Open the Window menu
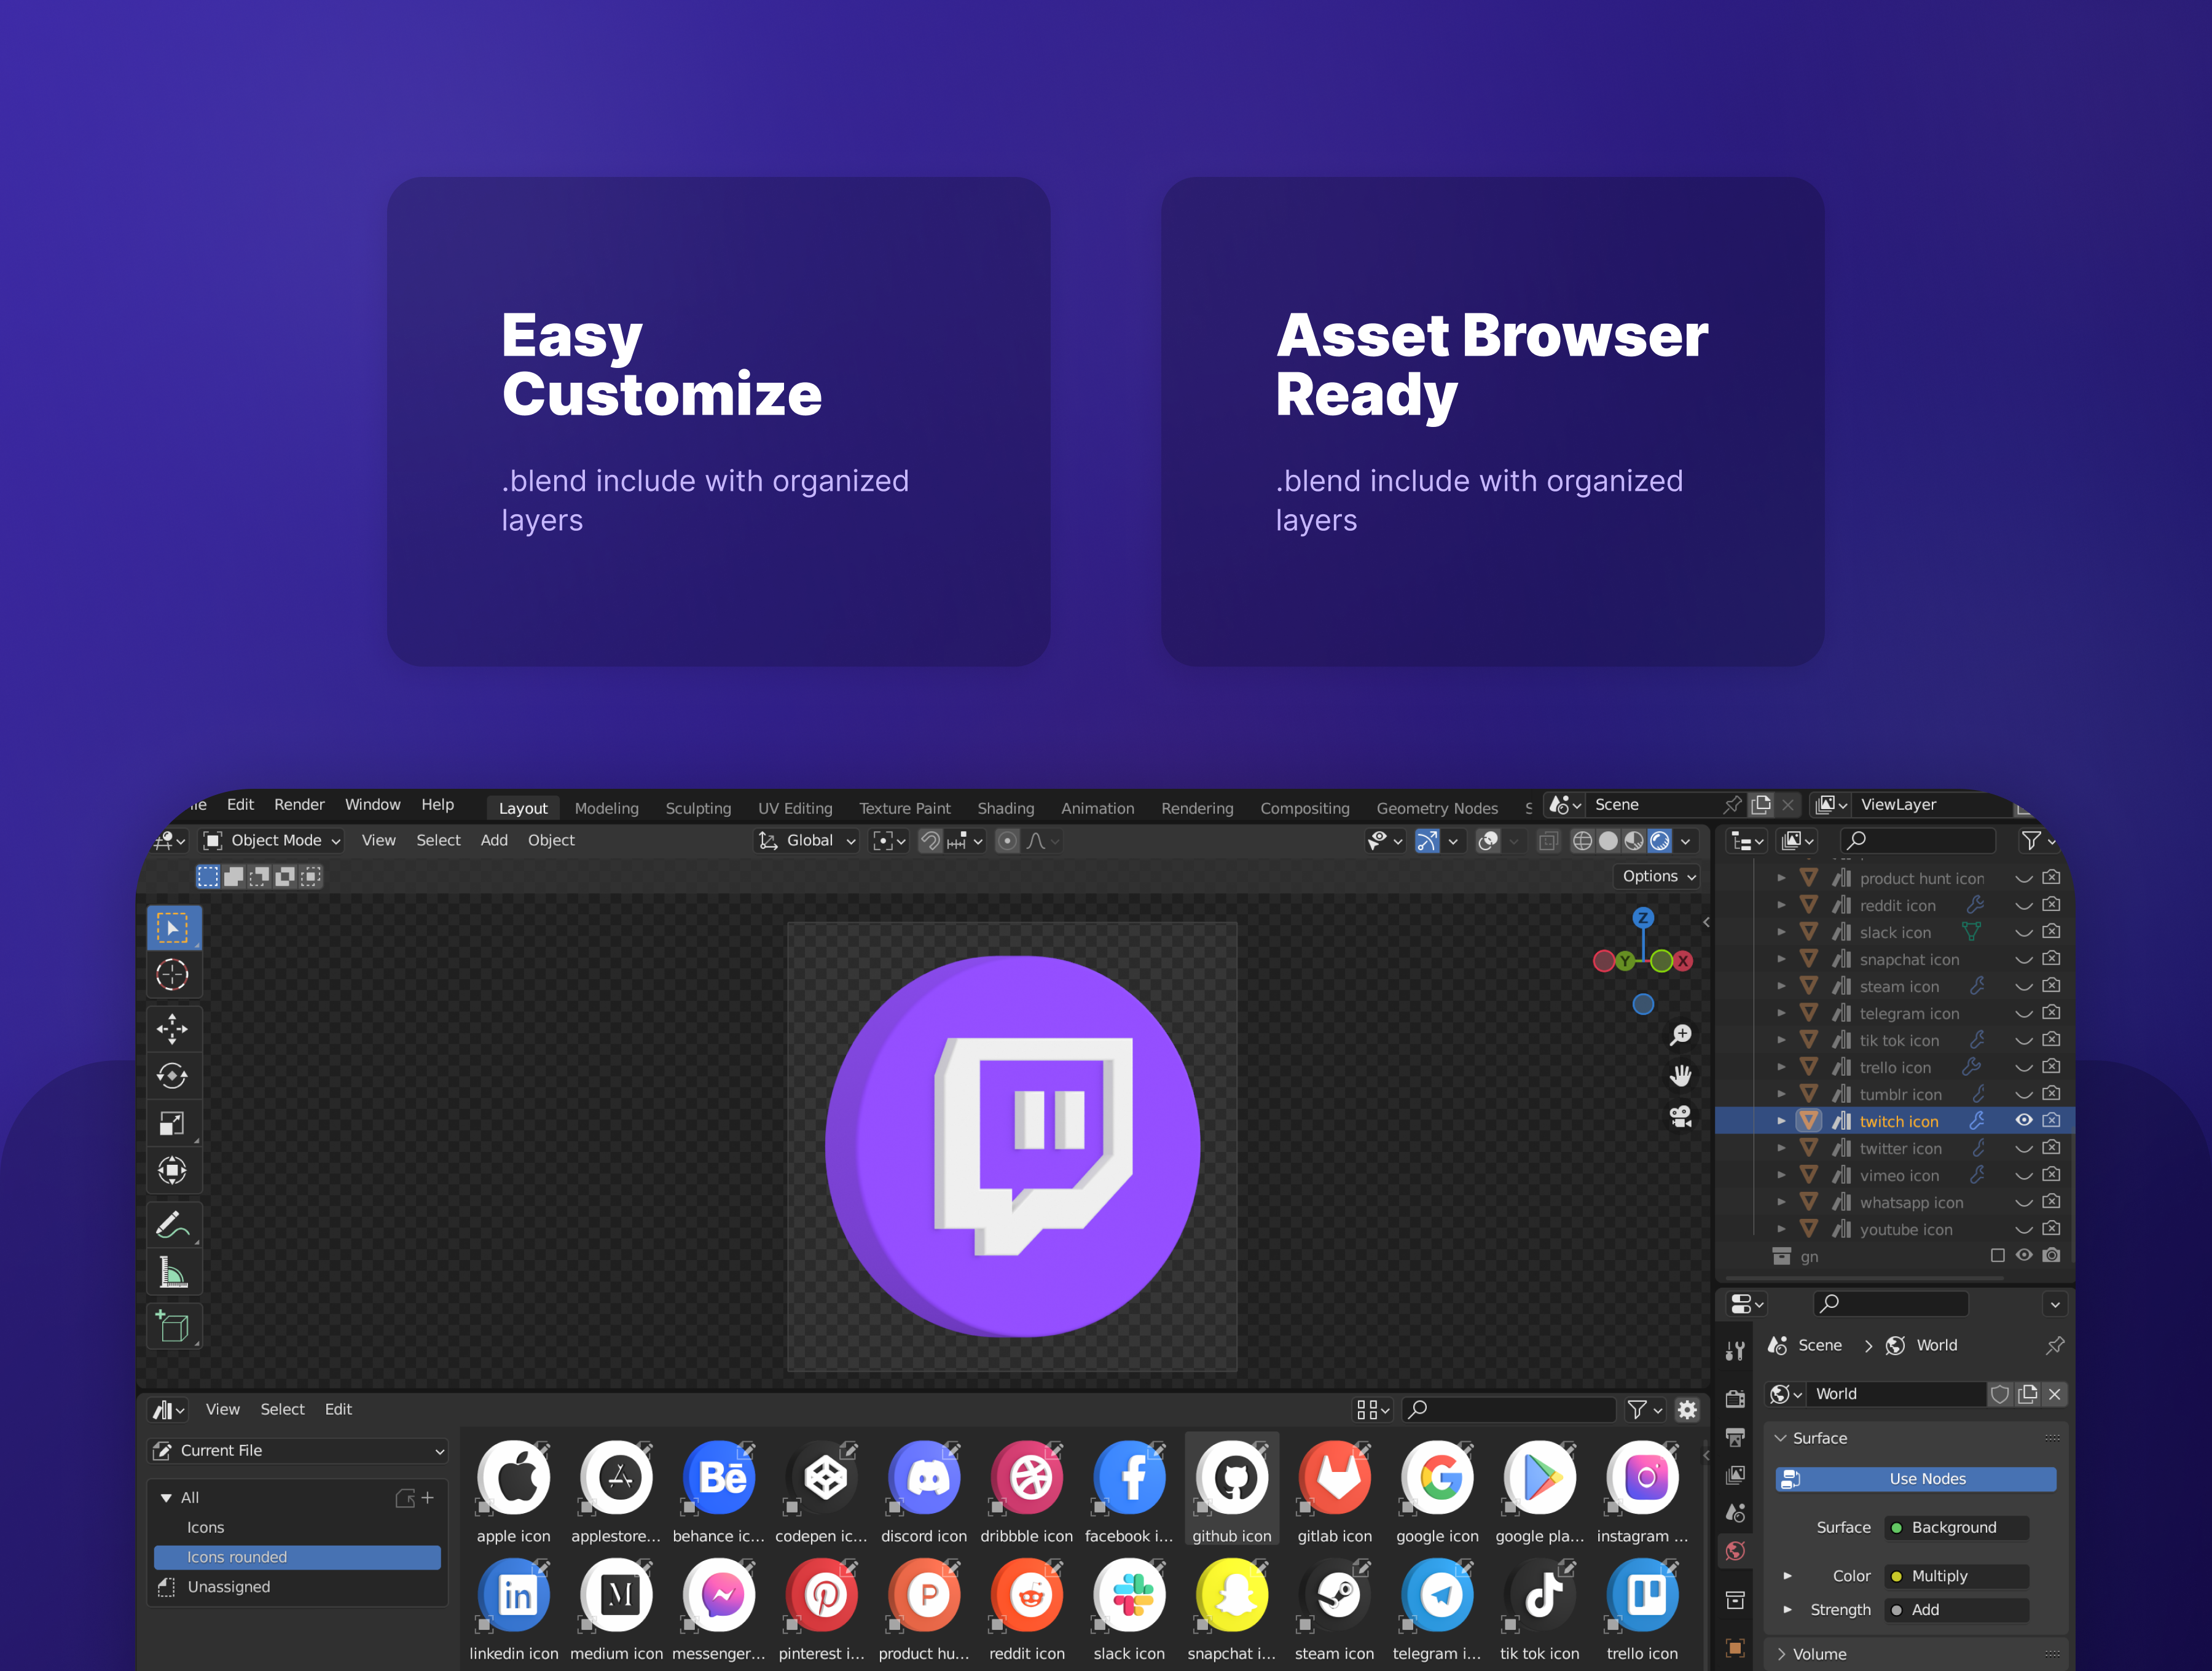This screenshot has height=1671, width=2212. [x=372, y=804]
